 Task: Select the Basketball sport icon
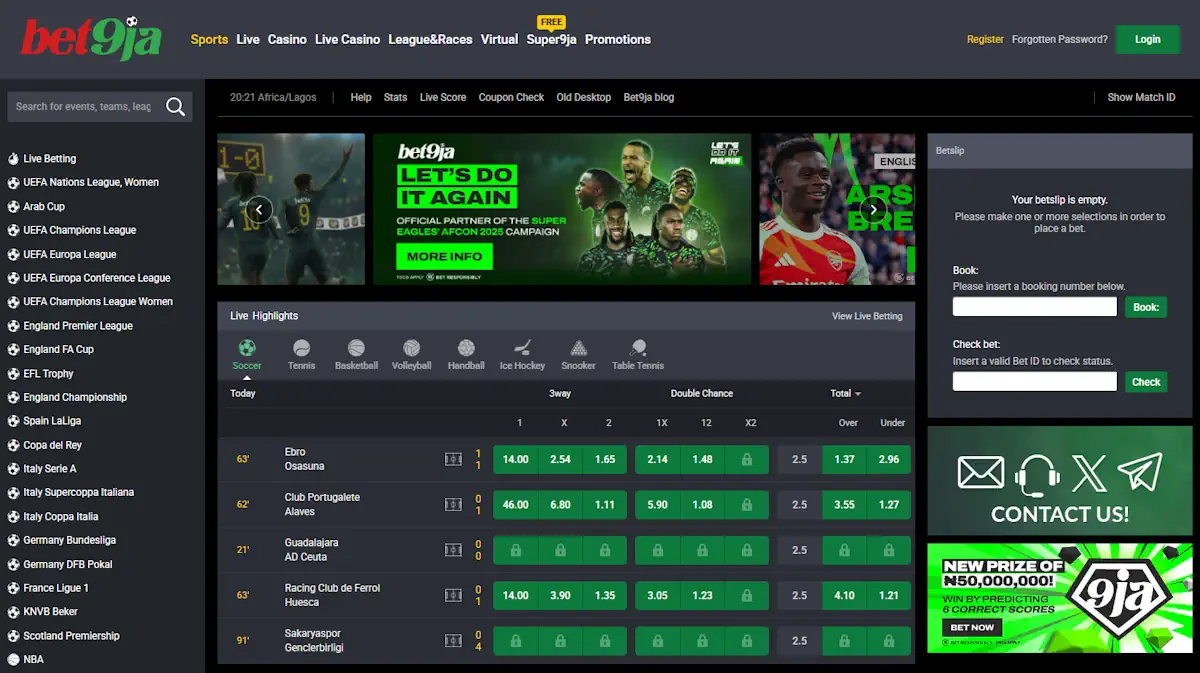pyautogui.click(x=356, y=353)
